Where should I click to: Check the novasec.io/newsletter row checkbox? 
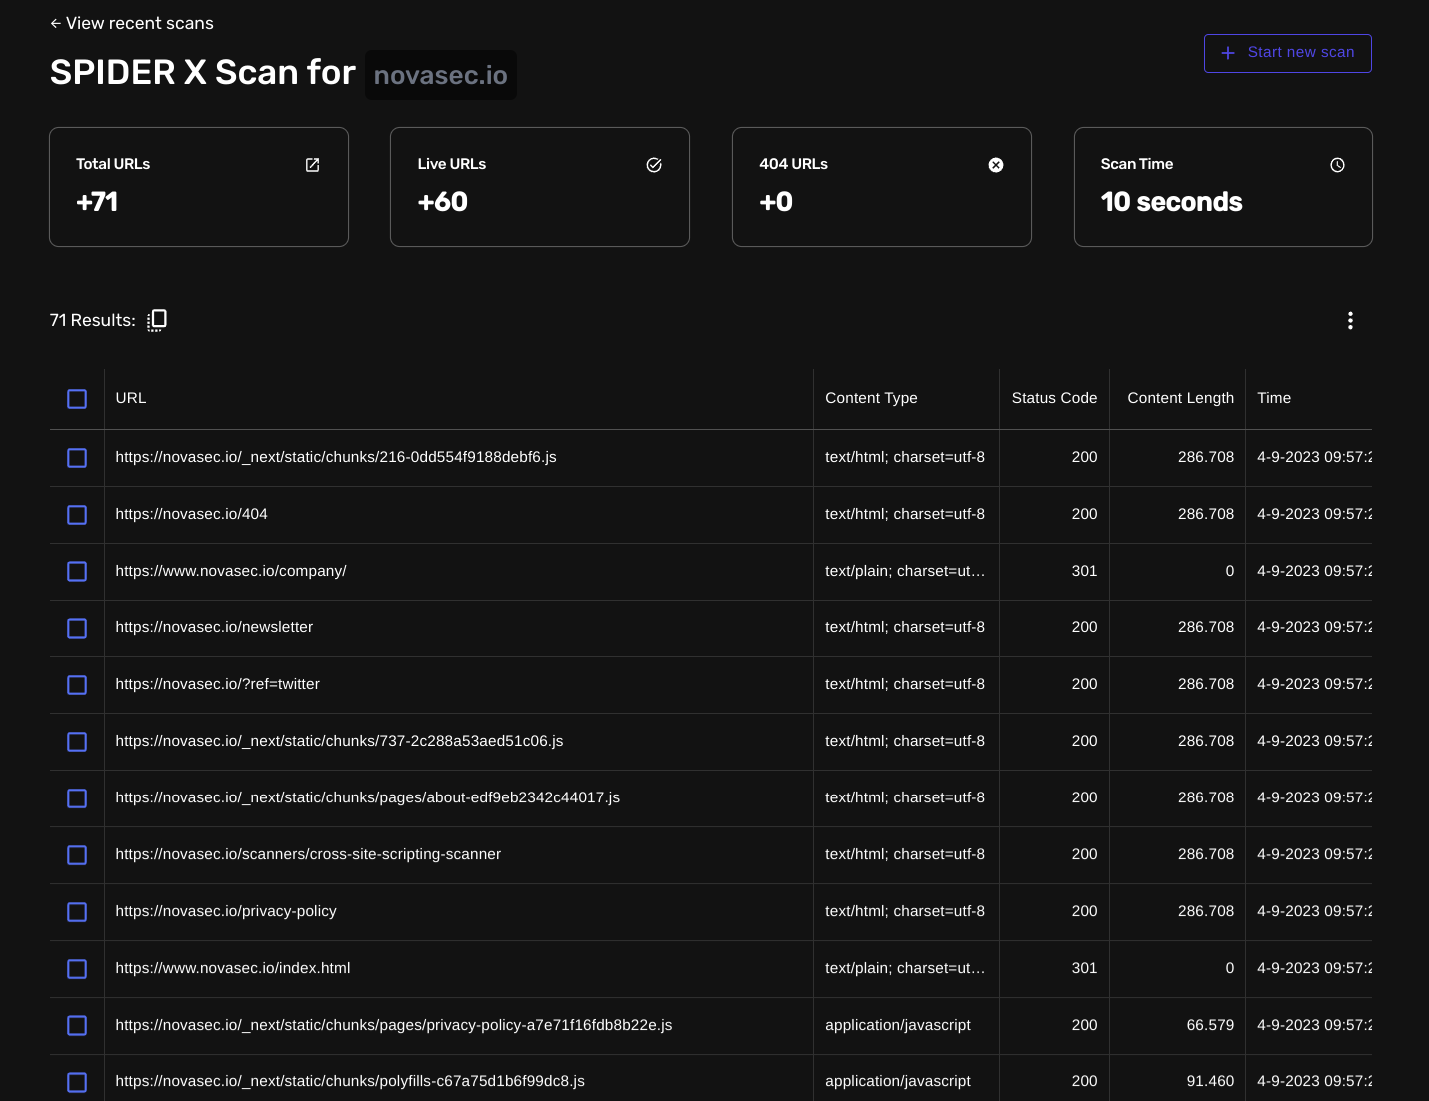[77, 628]
